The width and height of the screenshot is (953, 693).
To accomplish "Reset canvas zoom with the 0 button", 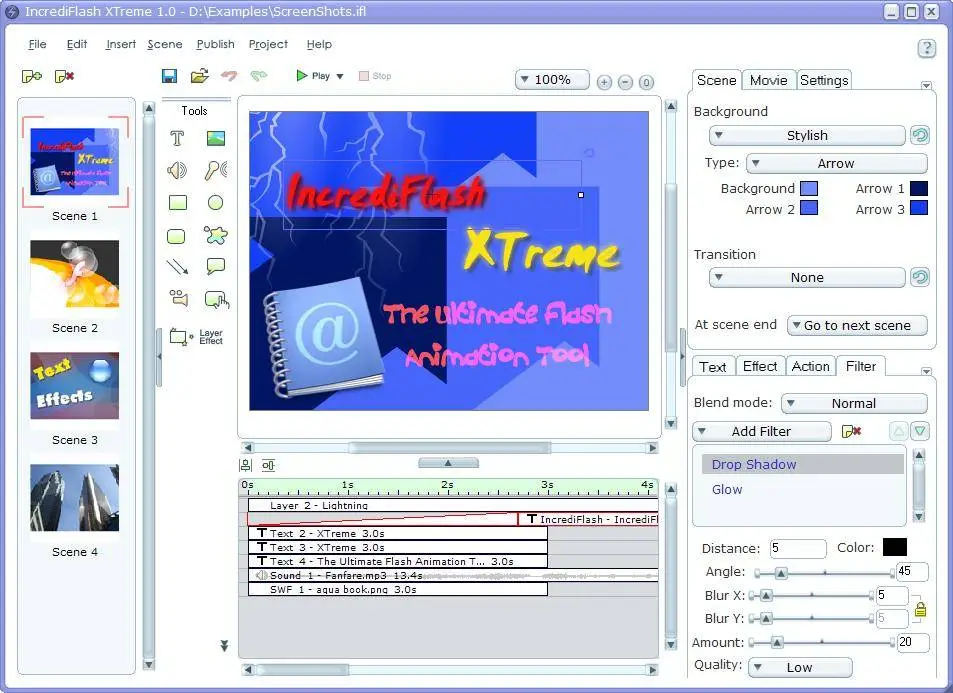I will point(646,82).
